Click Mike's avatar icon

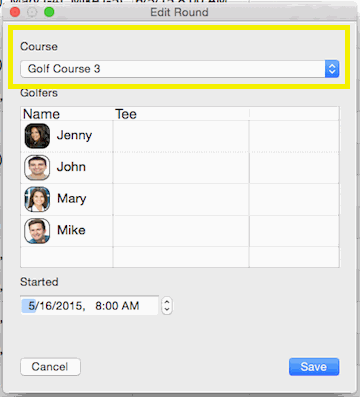pos(37,231)
